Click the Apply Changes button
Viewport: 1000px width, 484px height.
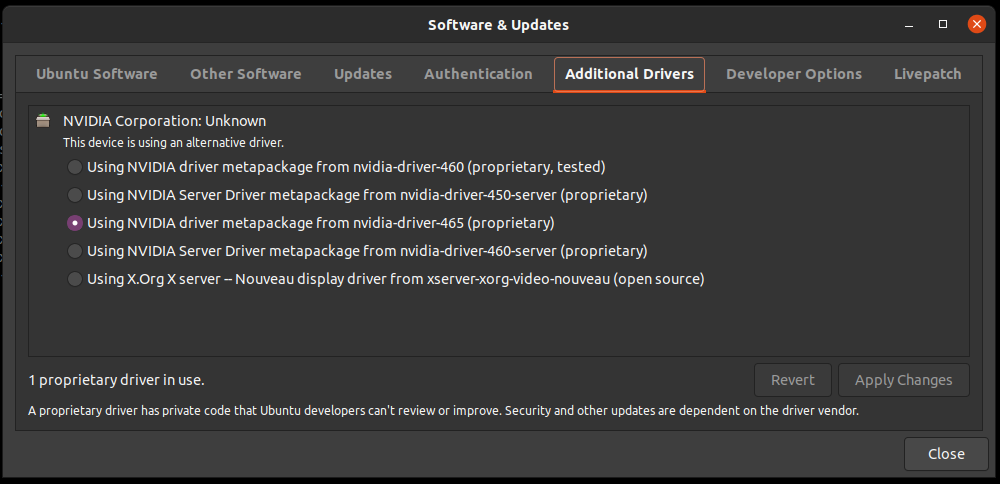903,380
